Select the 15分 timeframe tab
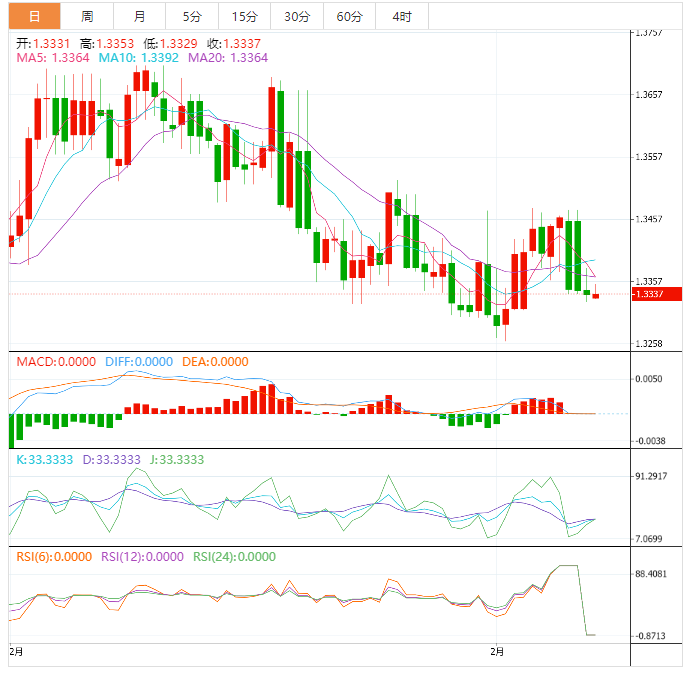Viewport: 692px width, 676px height. [x=243, y=16]
